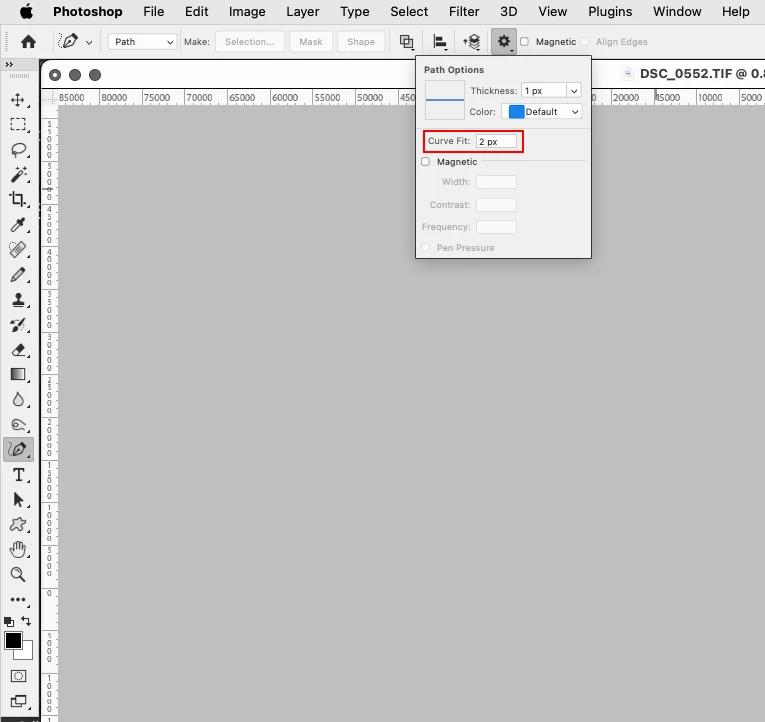Select the Gradient tool
The image size is (765, 722).
(x=18, y=375)
